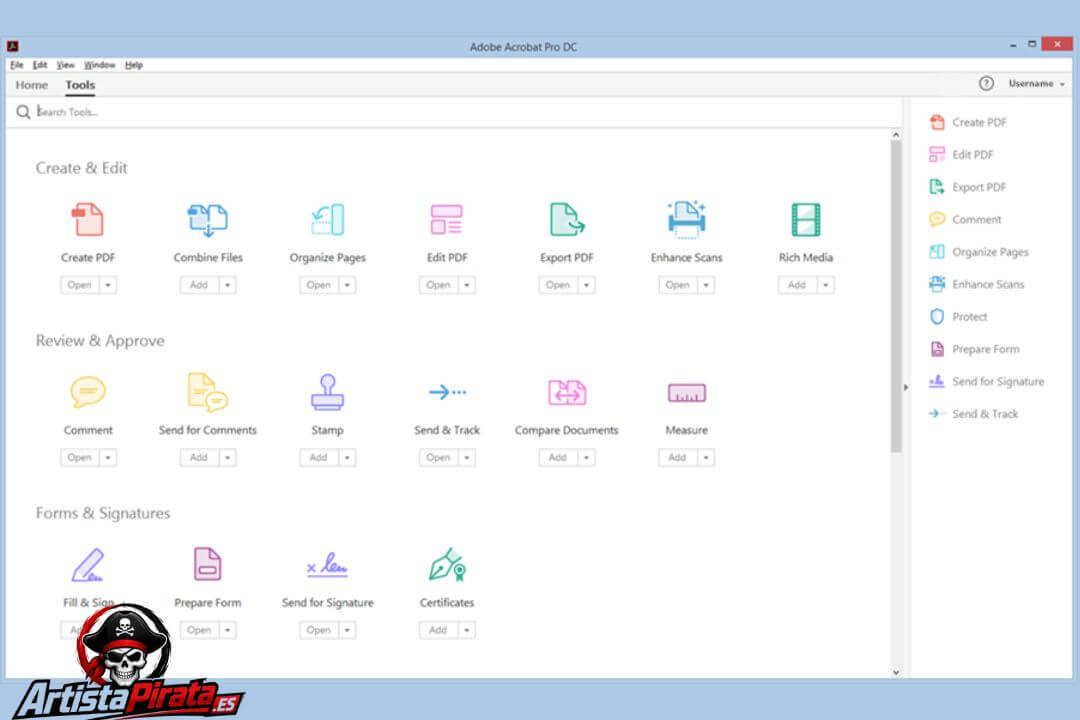This screenshot has width=1080, height=720.
Task: Select the Fill & Sign pen icon
Action: [x=87, y=565]
